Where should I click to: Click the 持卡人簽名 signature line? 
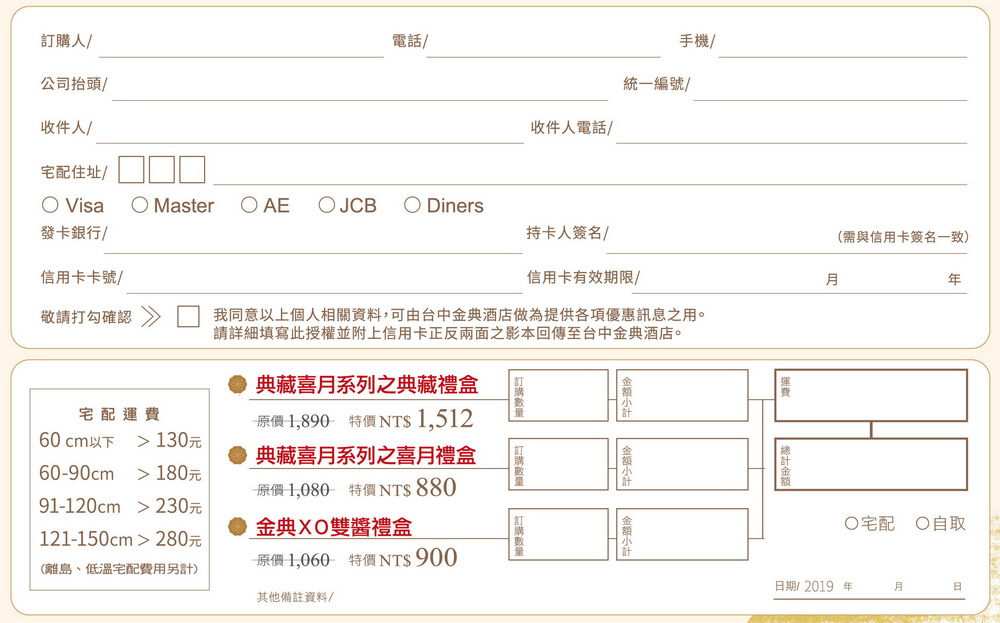786,240
